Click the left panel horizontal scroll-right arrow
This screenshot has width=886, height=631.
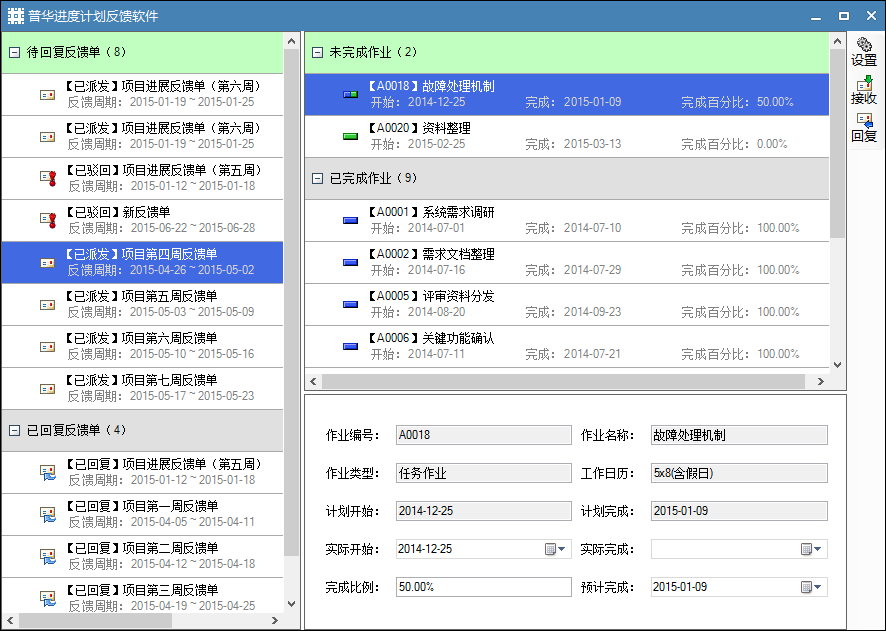(275, 620)
